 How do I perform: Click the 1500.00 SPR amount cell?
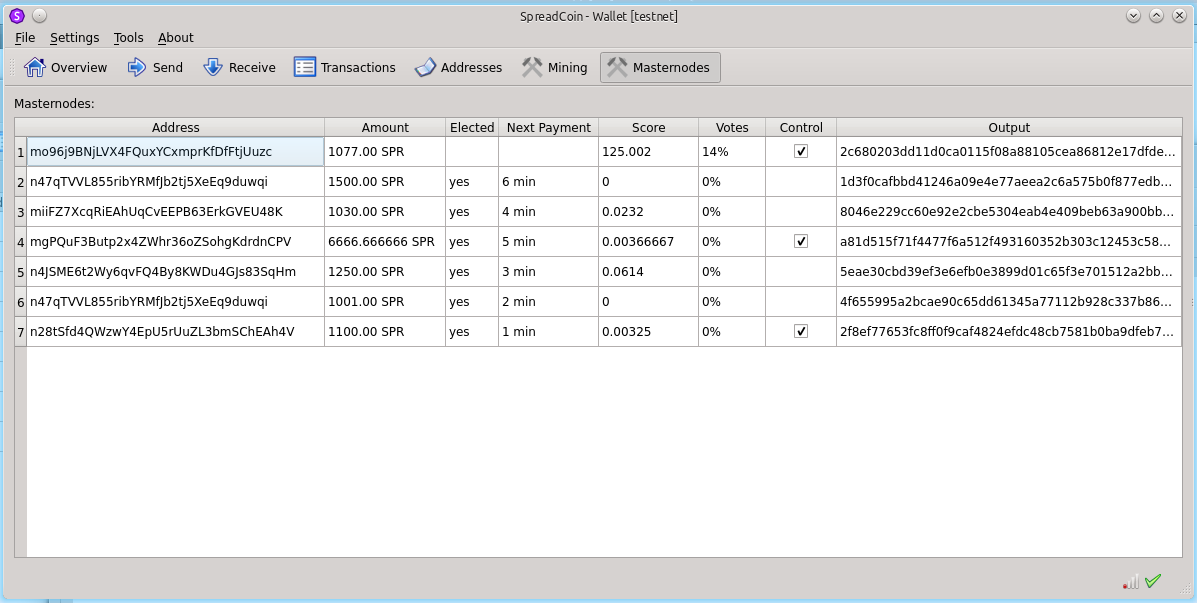(385, 182)
